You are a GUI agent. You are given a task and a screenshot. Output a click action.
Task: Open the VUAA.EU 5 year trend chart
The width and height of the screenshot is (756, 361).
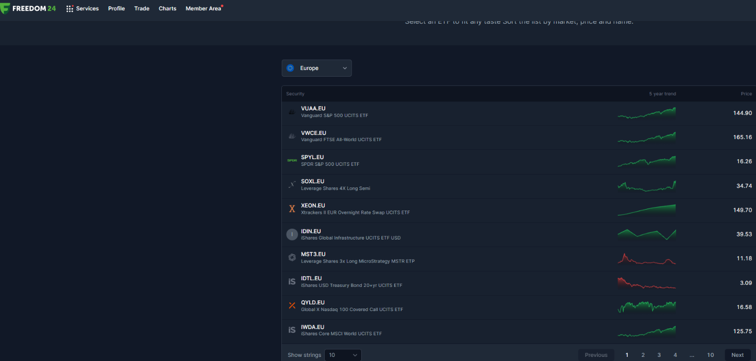click(x=647, y=113)
